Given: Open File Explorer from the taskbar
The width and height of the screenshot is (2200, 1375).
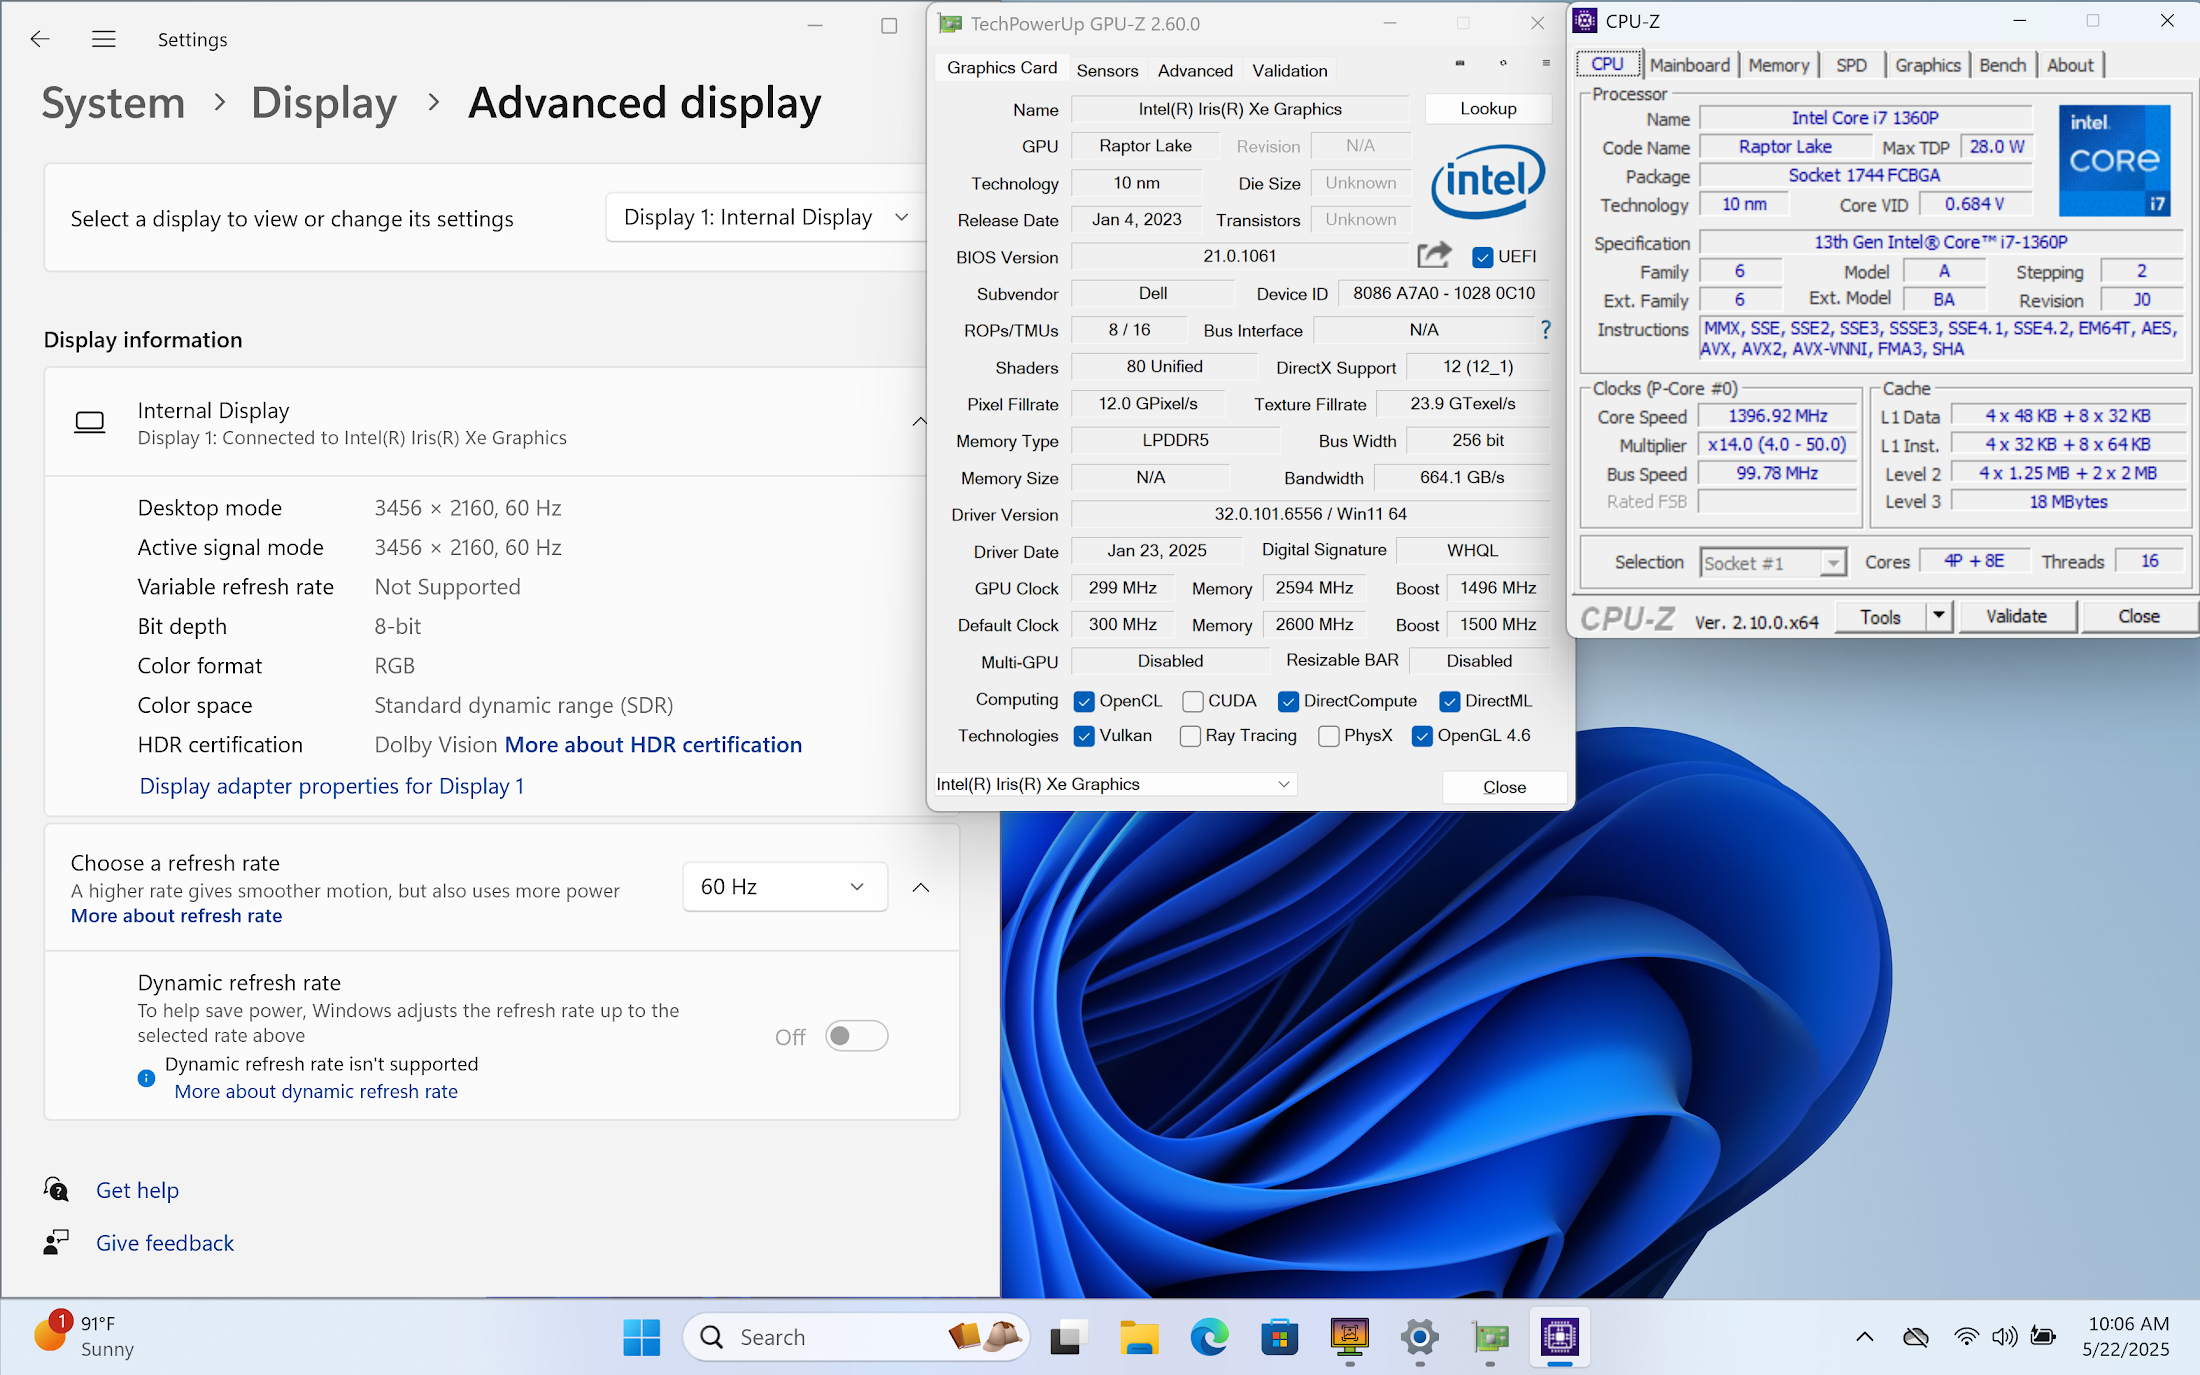Looking at the screenshot, I should [x=1139, y=1337].
